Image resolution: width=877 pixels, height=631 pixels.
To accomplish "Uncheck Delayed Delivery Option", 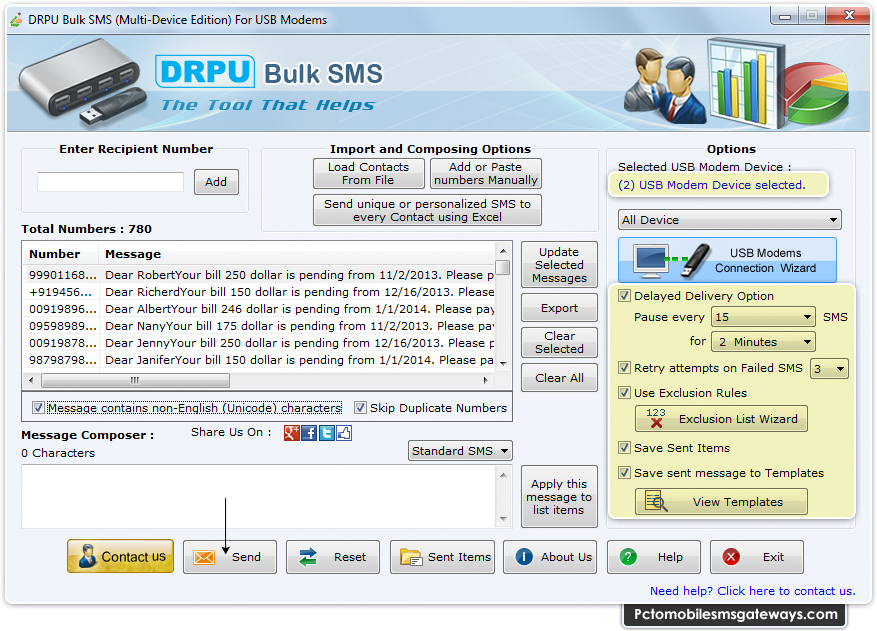I will click(624, 295).
